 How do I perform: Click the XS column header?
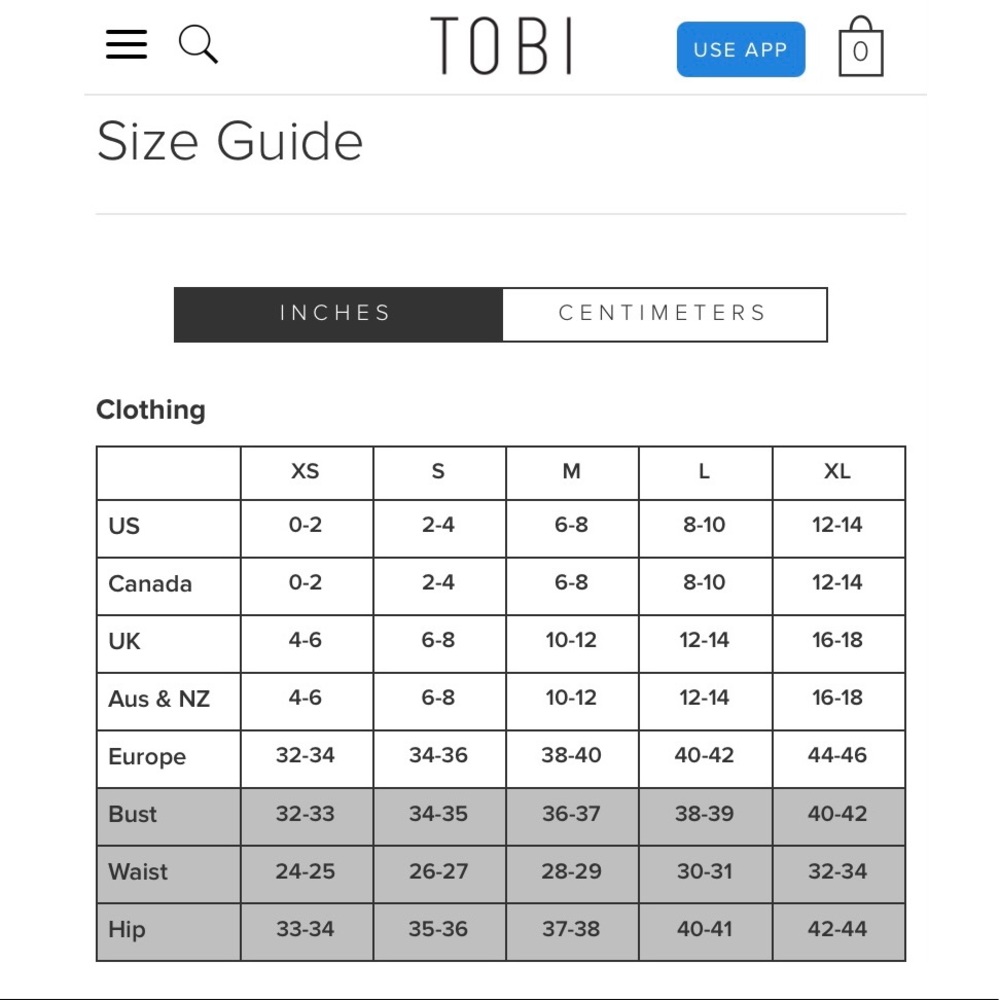click(x=305, y=472)
